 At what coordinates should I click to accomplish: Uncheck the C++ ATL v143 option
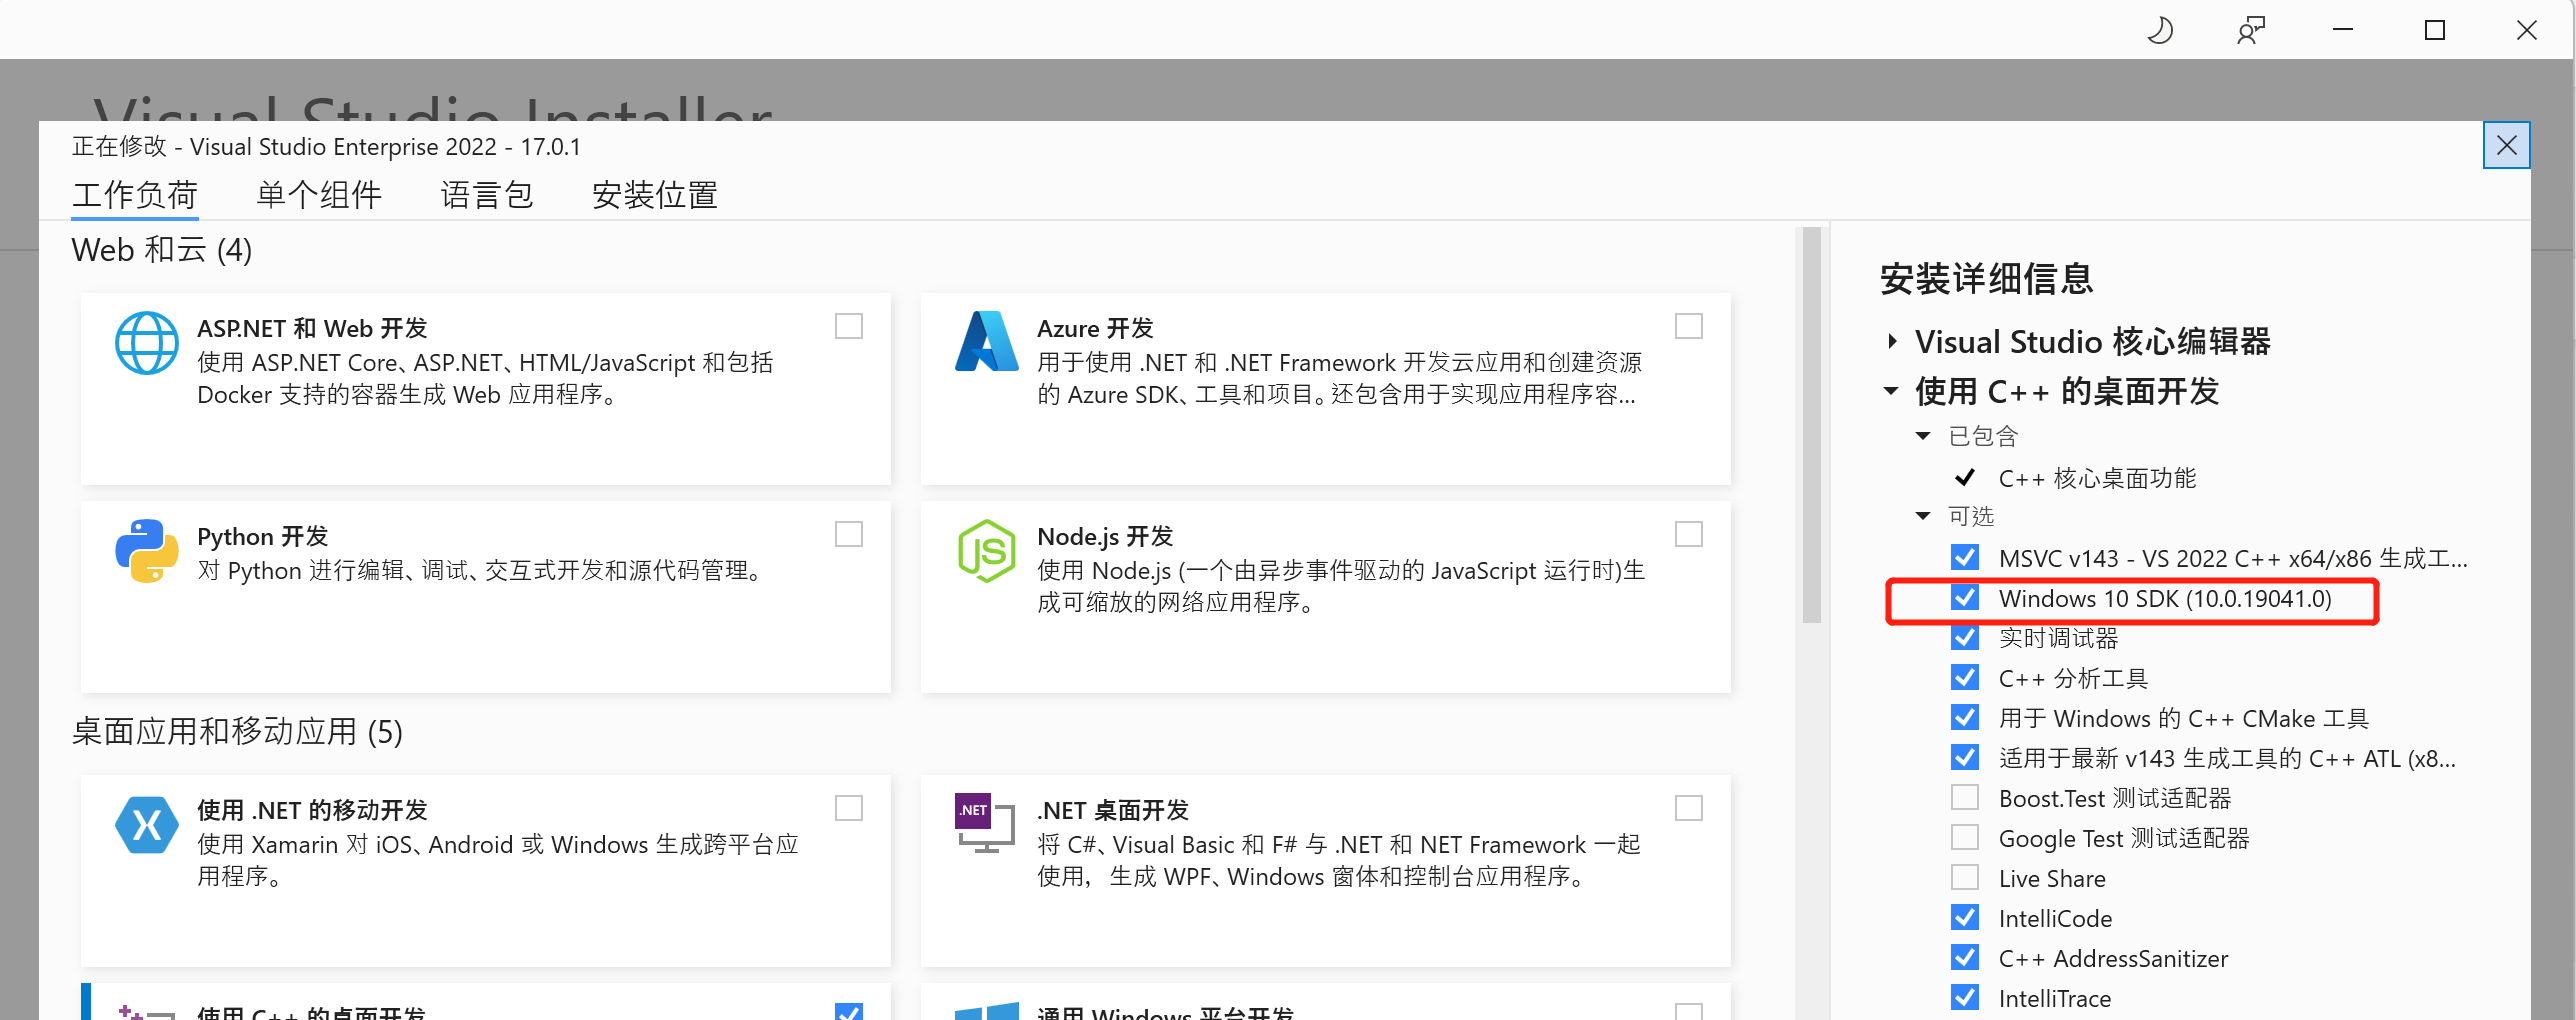click(1965, 758)
